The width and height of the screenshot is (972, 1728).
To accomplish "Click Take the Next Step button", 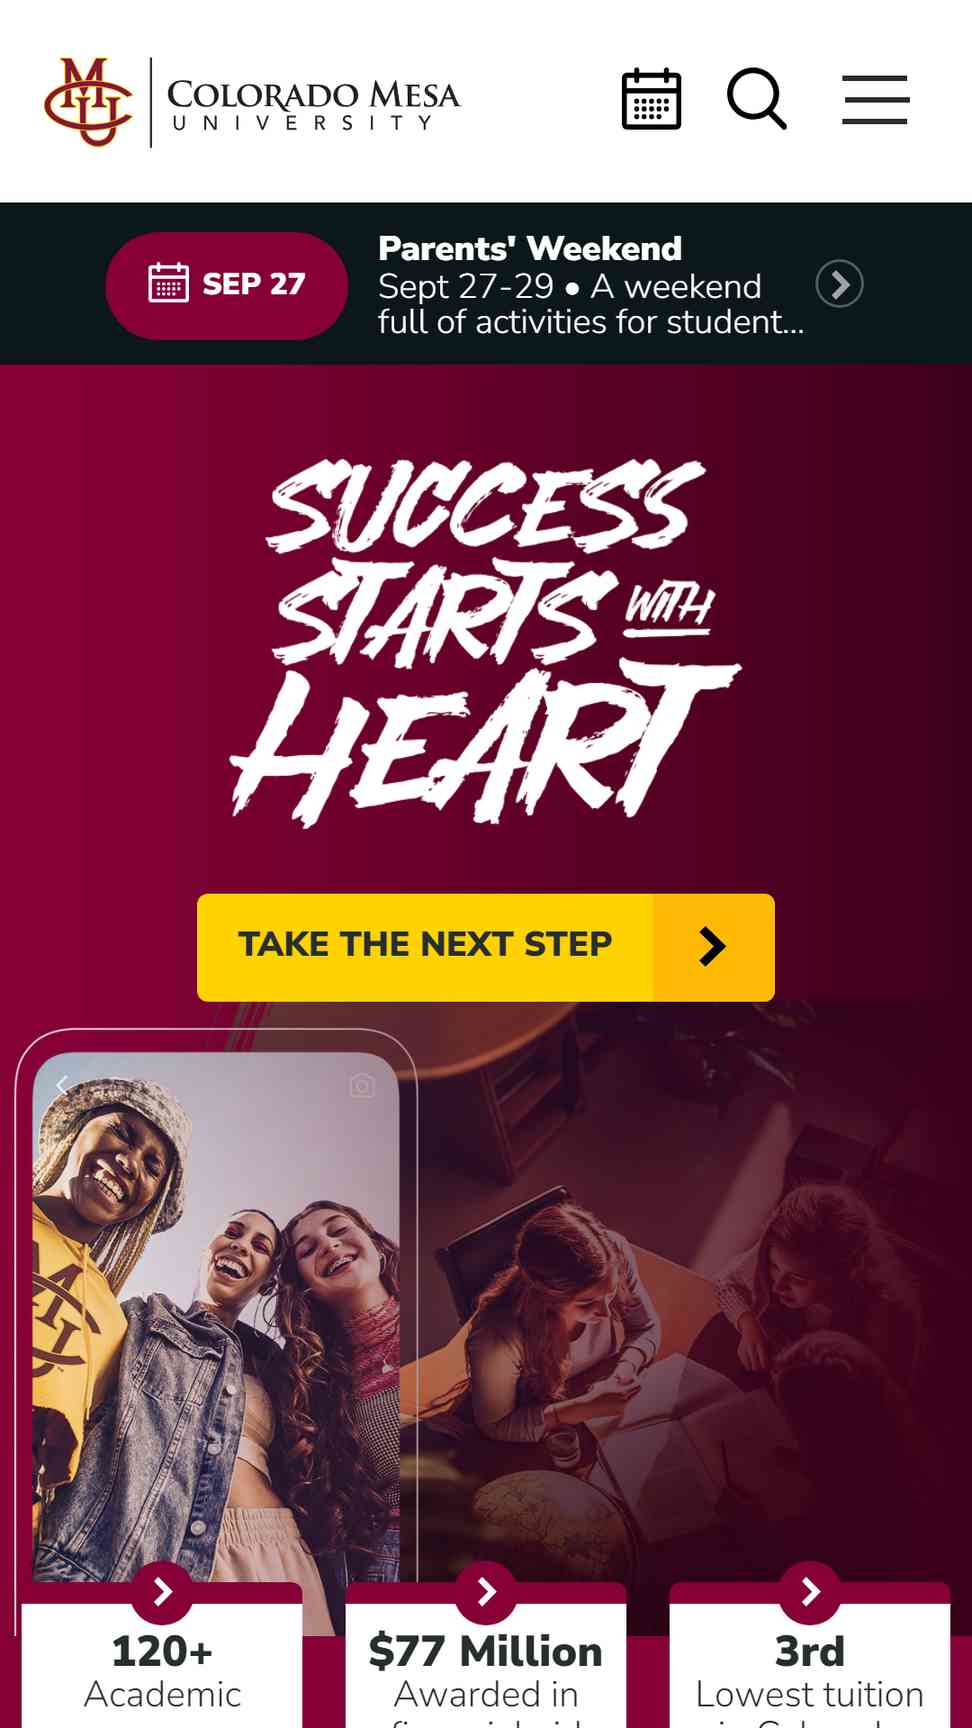I will pyautogui.click(x=486, y=947).
